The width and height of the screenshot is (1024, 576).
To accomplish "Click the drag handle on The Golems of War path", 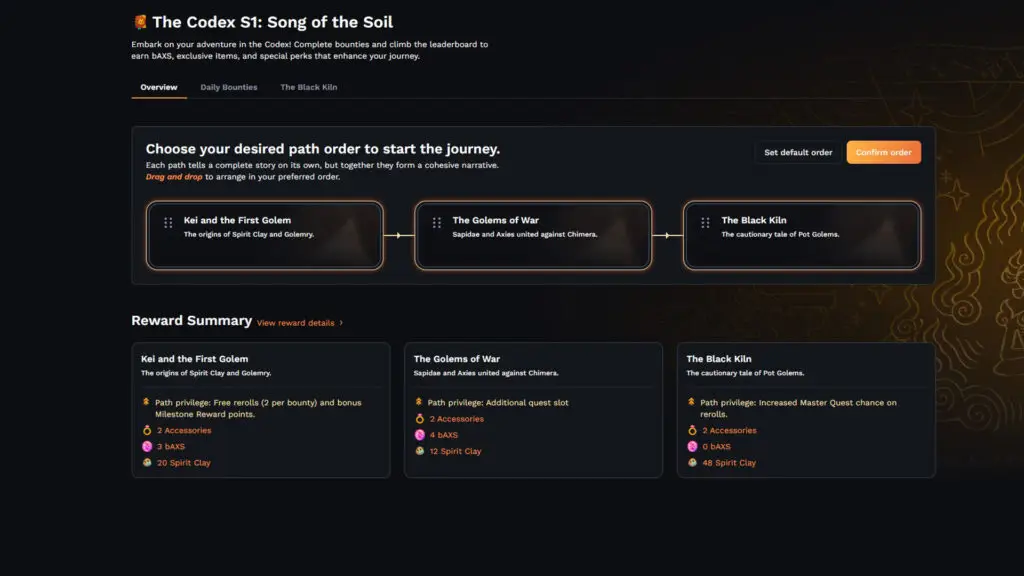I will (436, 222).
